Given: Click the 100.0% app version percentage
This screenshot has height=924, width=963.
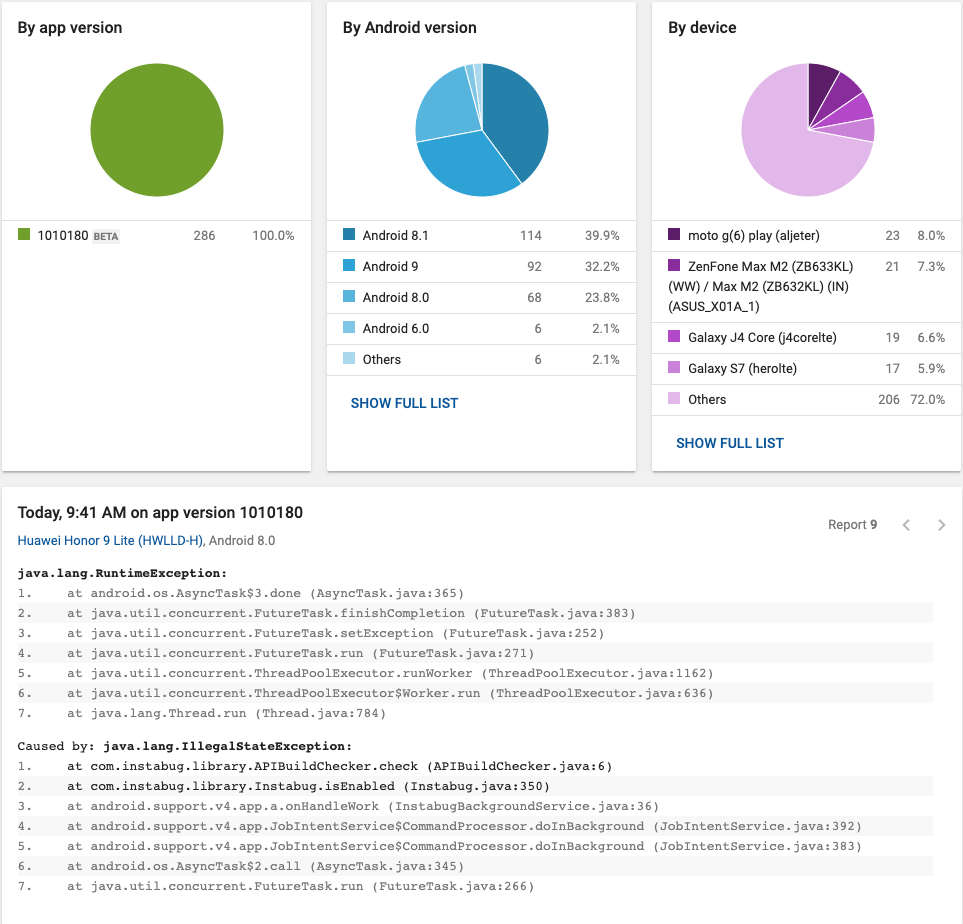Looking at the screenshot, I should [x=273, y=235].
